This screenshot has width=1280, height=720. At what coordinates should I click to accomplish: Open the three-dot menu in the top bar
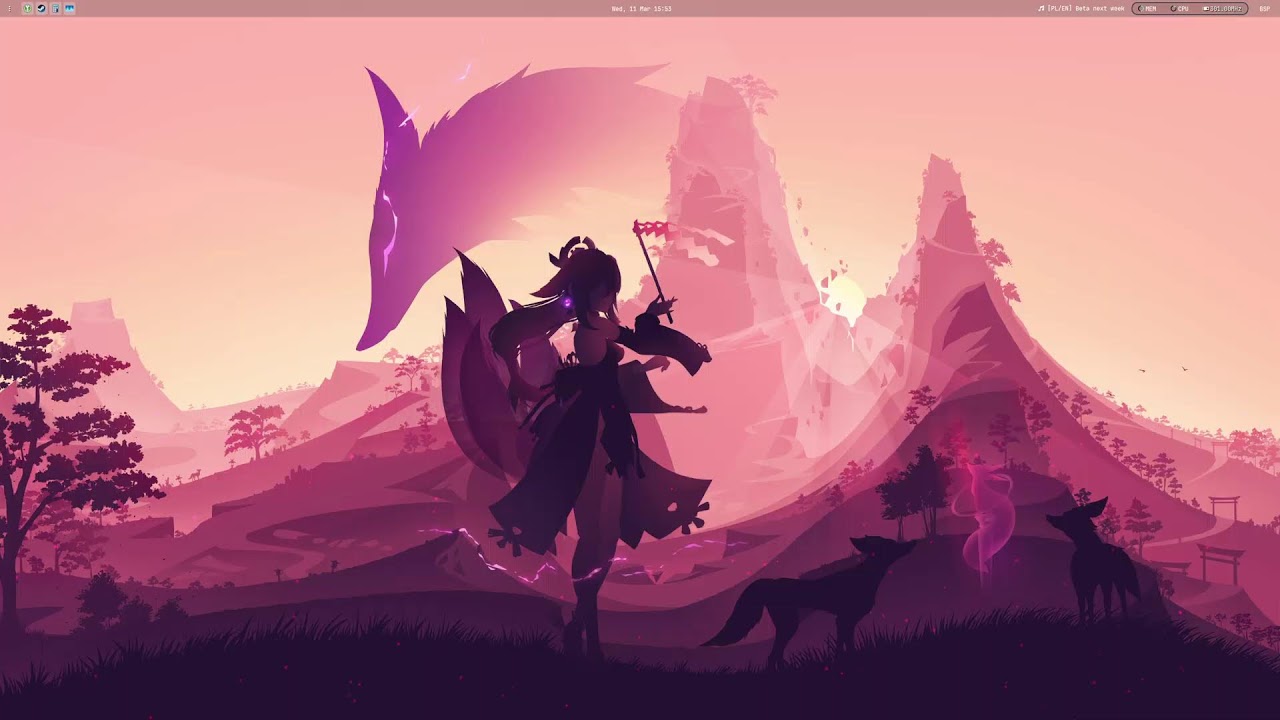9,8
